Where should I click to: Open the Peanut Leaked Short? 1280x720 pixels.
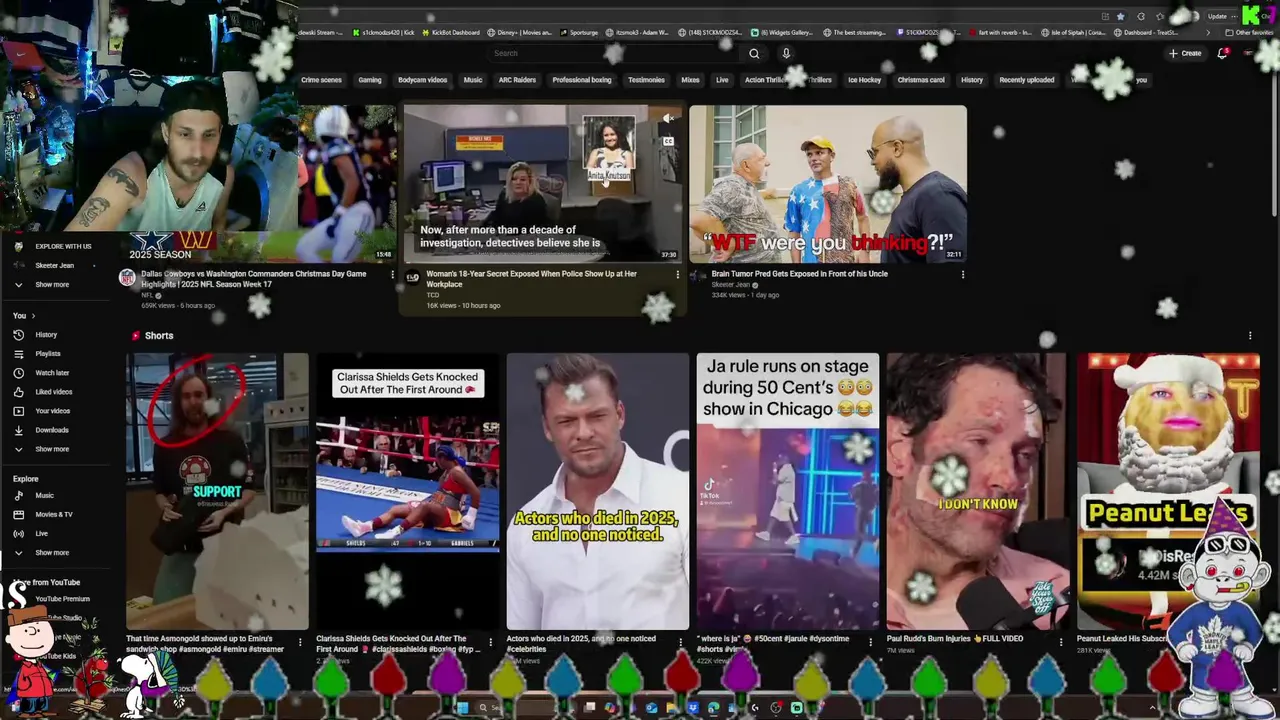click(x=1168, y=491)
